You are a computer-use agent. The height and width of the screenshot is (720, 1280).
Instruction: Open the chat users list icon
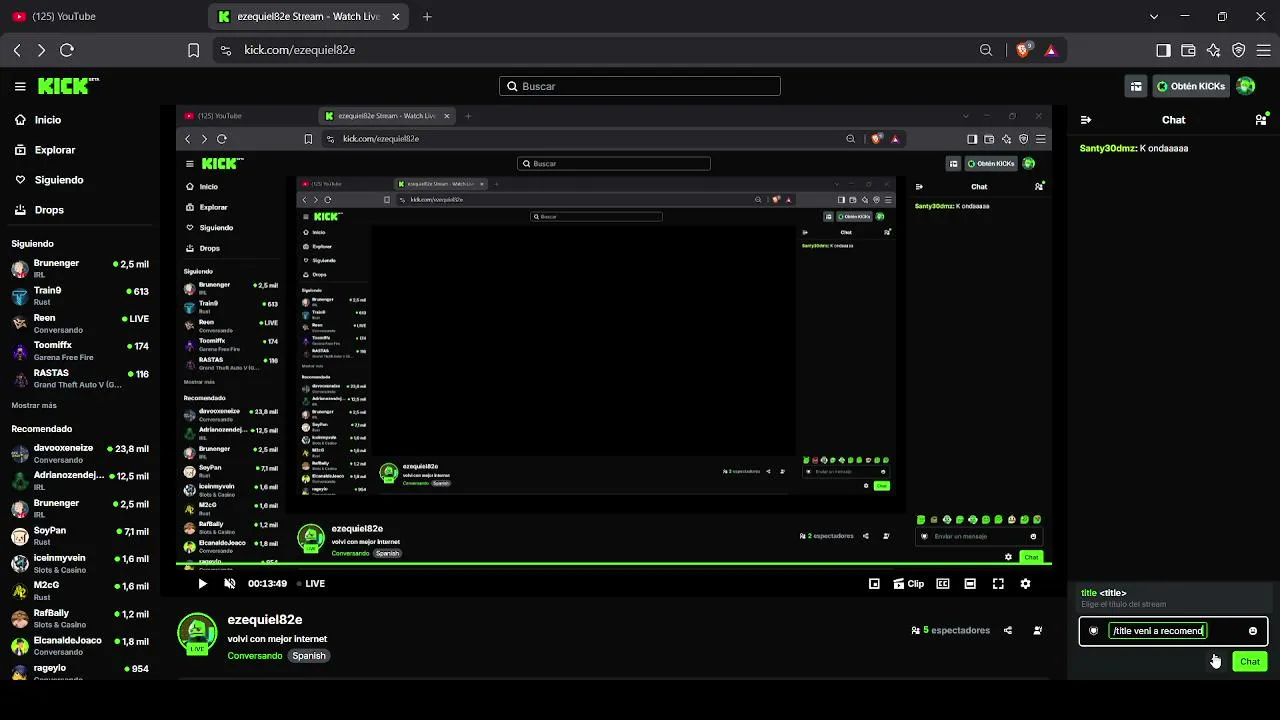pos(1261,120)
